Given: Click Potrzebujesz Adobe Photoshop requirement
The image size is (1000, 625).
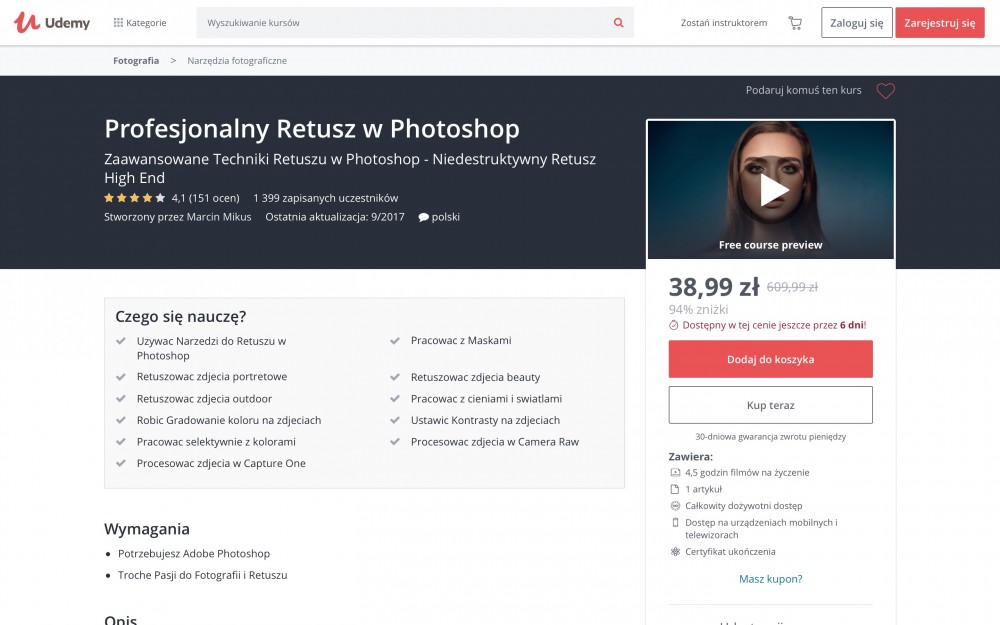Looking at the screenshot, I should click(x=194, y=554).
